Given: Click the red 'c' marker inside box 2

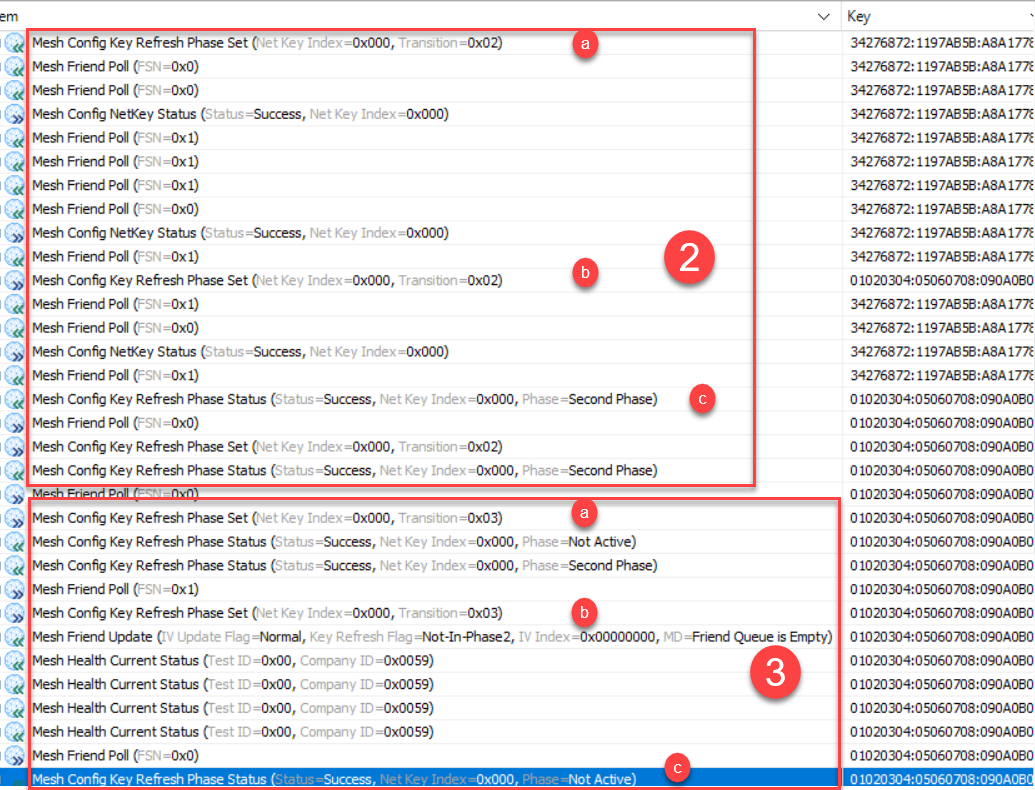Looking at the screenshot, I should 702,399.
